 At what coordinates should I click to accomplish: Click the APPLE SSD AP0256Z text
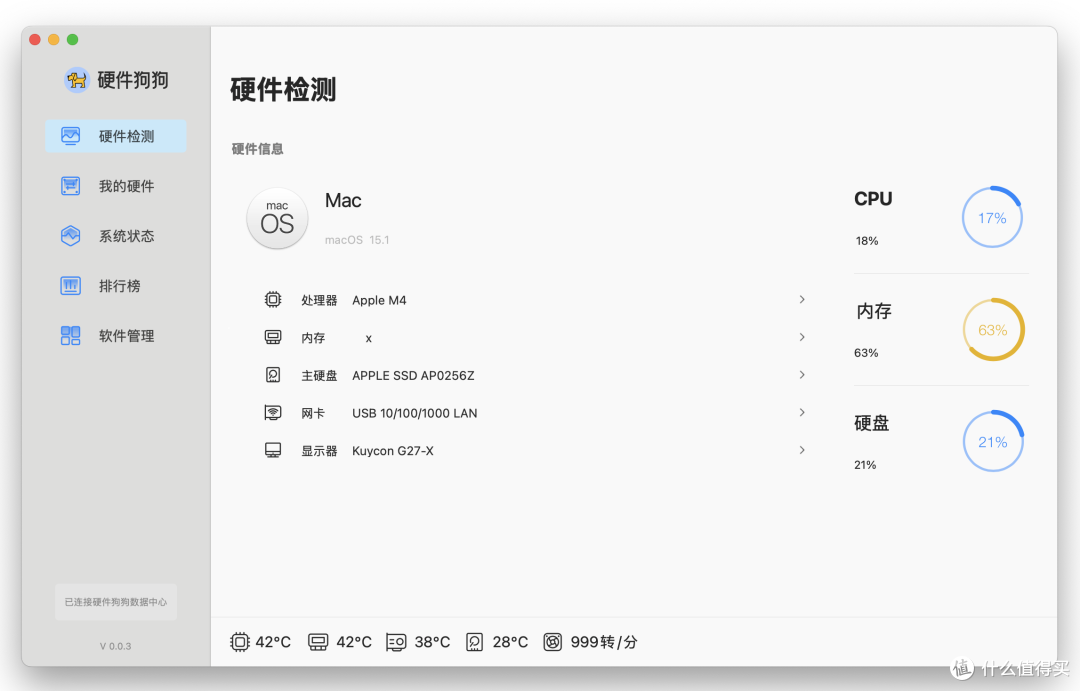coord(413,375)
